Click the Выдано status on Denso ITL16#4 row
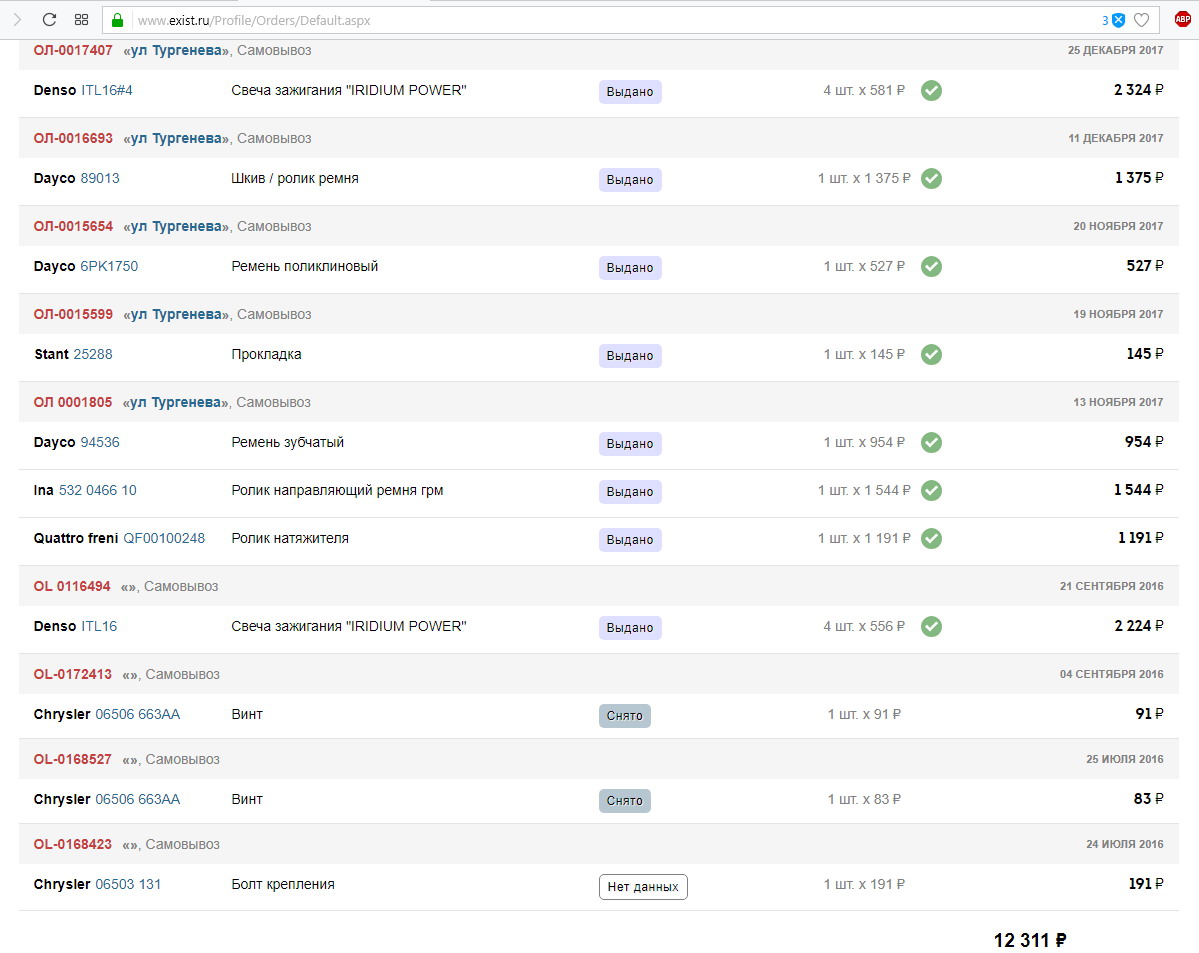Viewport: 1199px width, 953px height. click(630, 92)
